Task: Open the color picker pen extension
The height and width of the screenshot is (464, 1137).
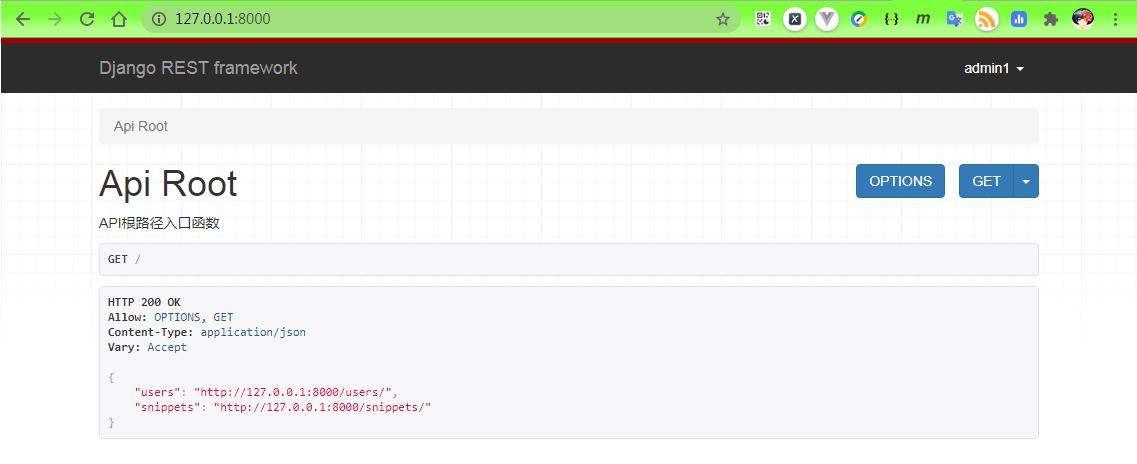Action: [x=859, y=20]
